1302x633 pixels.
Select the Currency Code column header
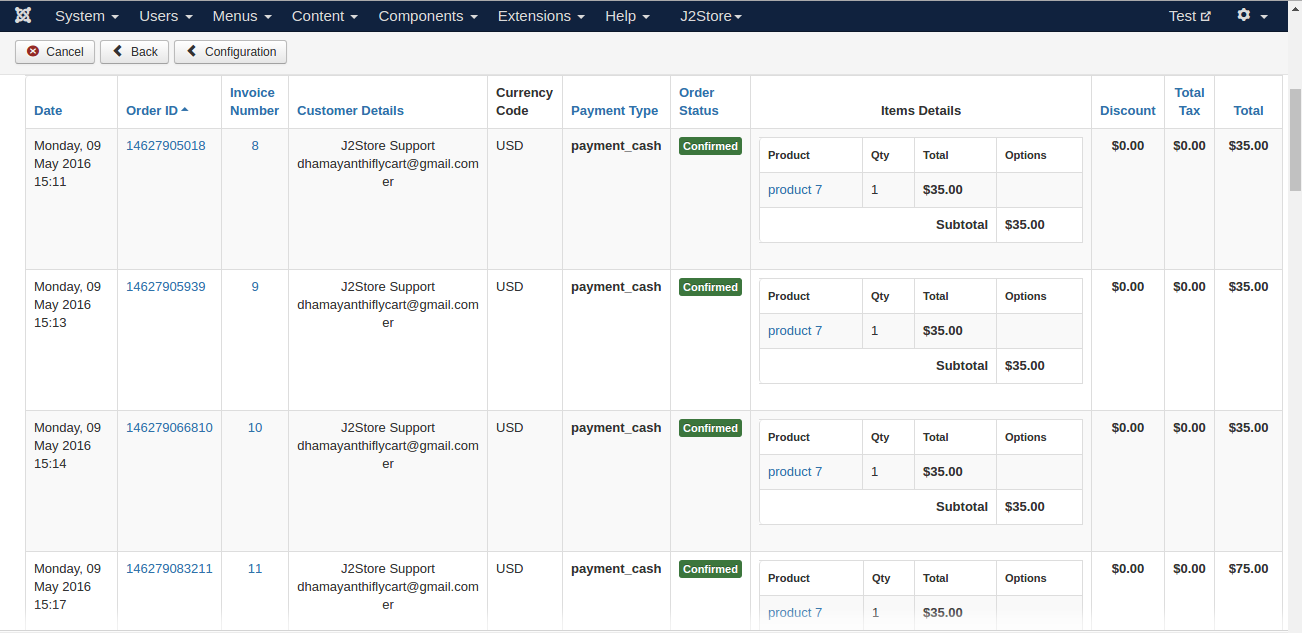[524, 102]
